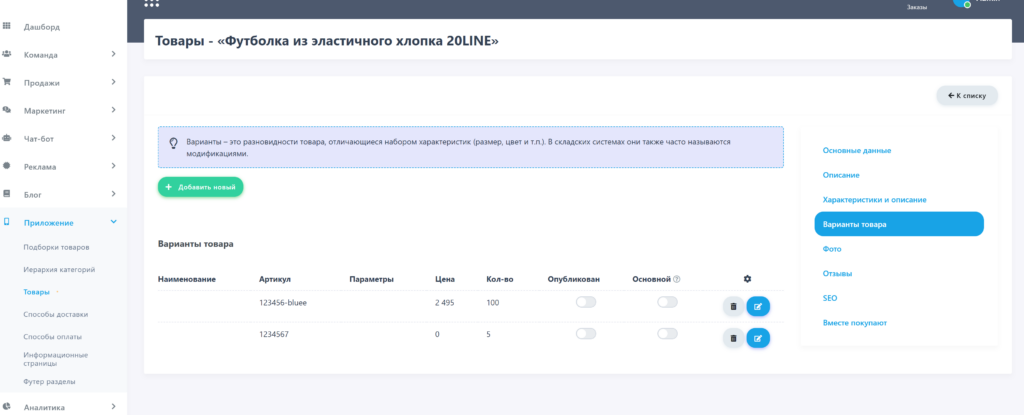Open Способы оплаты in sidebar
Image resolution: width=1024 pixels, height=415 pixels.
click(x=52, y=337)
